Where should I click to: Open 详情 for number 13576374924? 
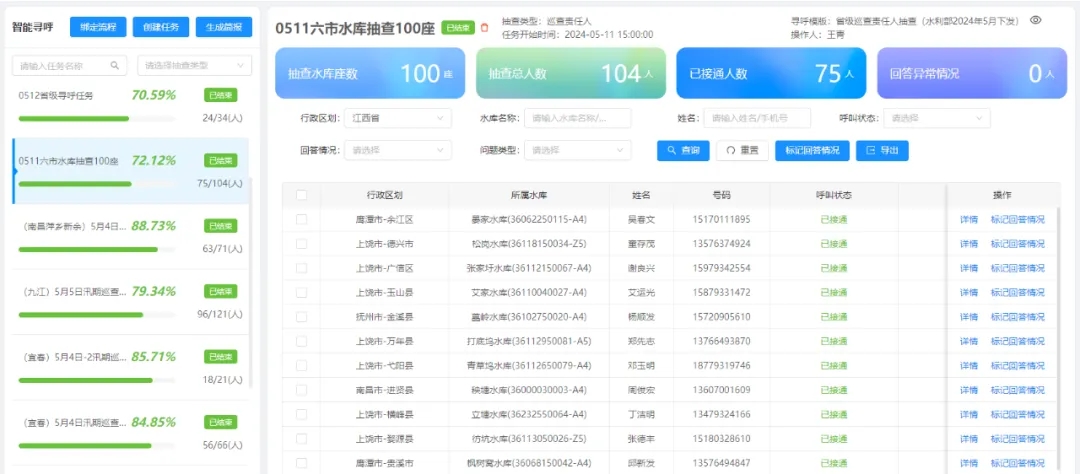[x=968, y=244]
